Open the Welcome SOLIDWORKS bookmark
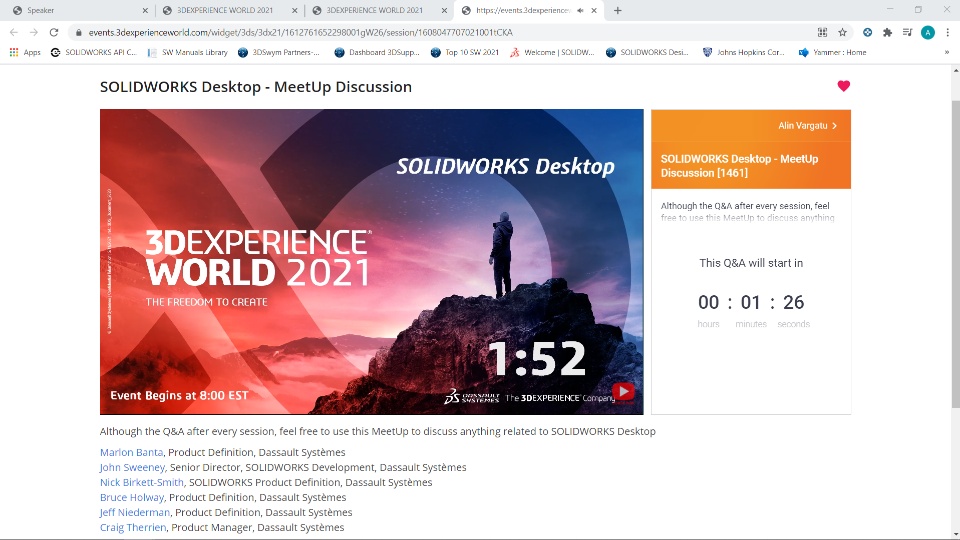 click(x=552, y=53)
